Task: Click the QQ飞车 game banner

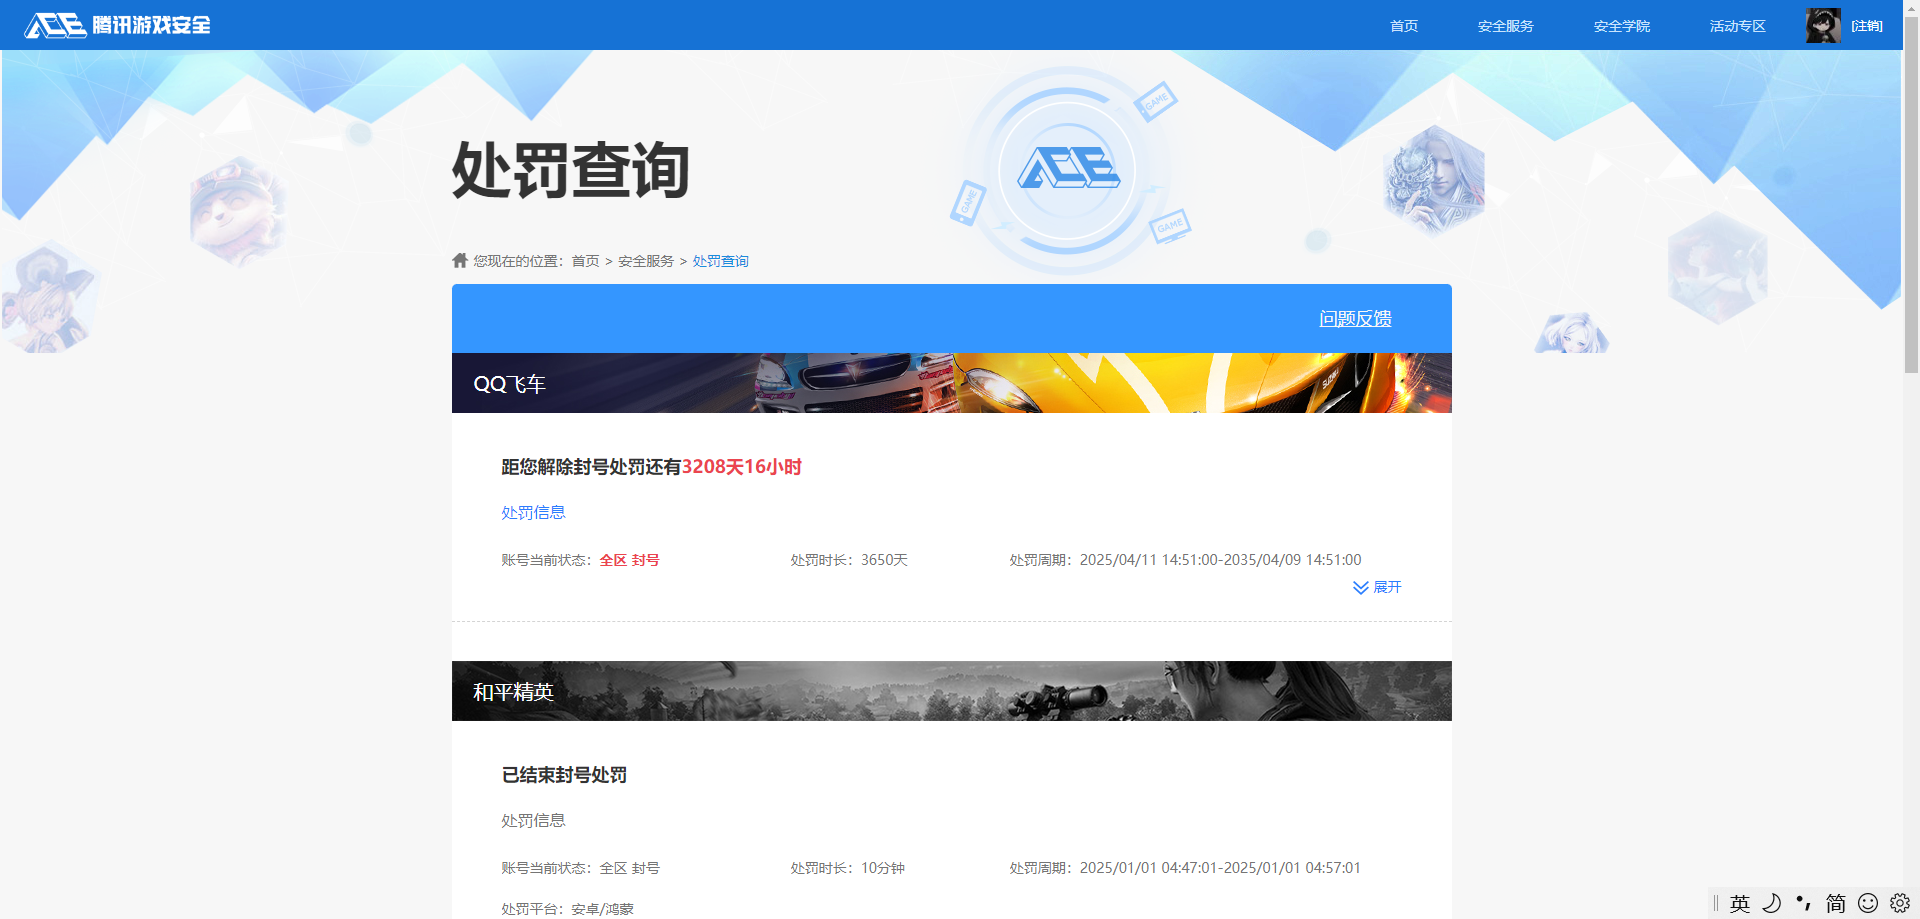Action: click(952, 383)
